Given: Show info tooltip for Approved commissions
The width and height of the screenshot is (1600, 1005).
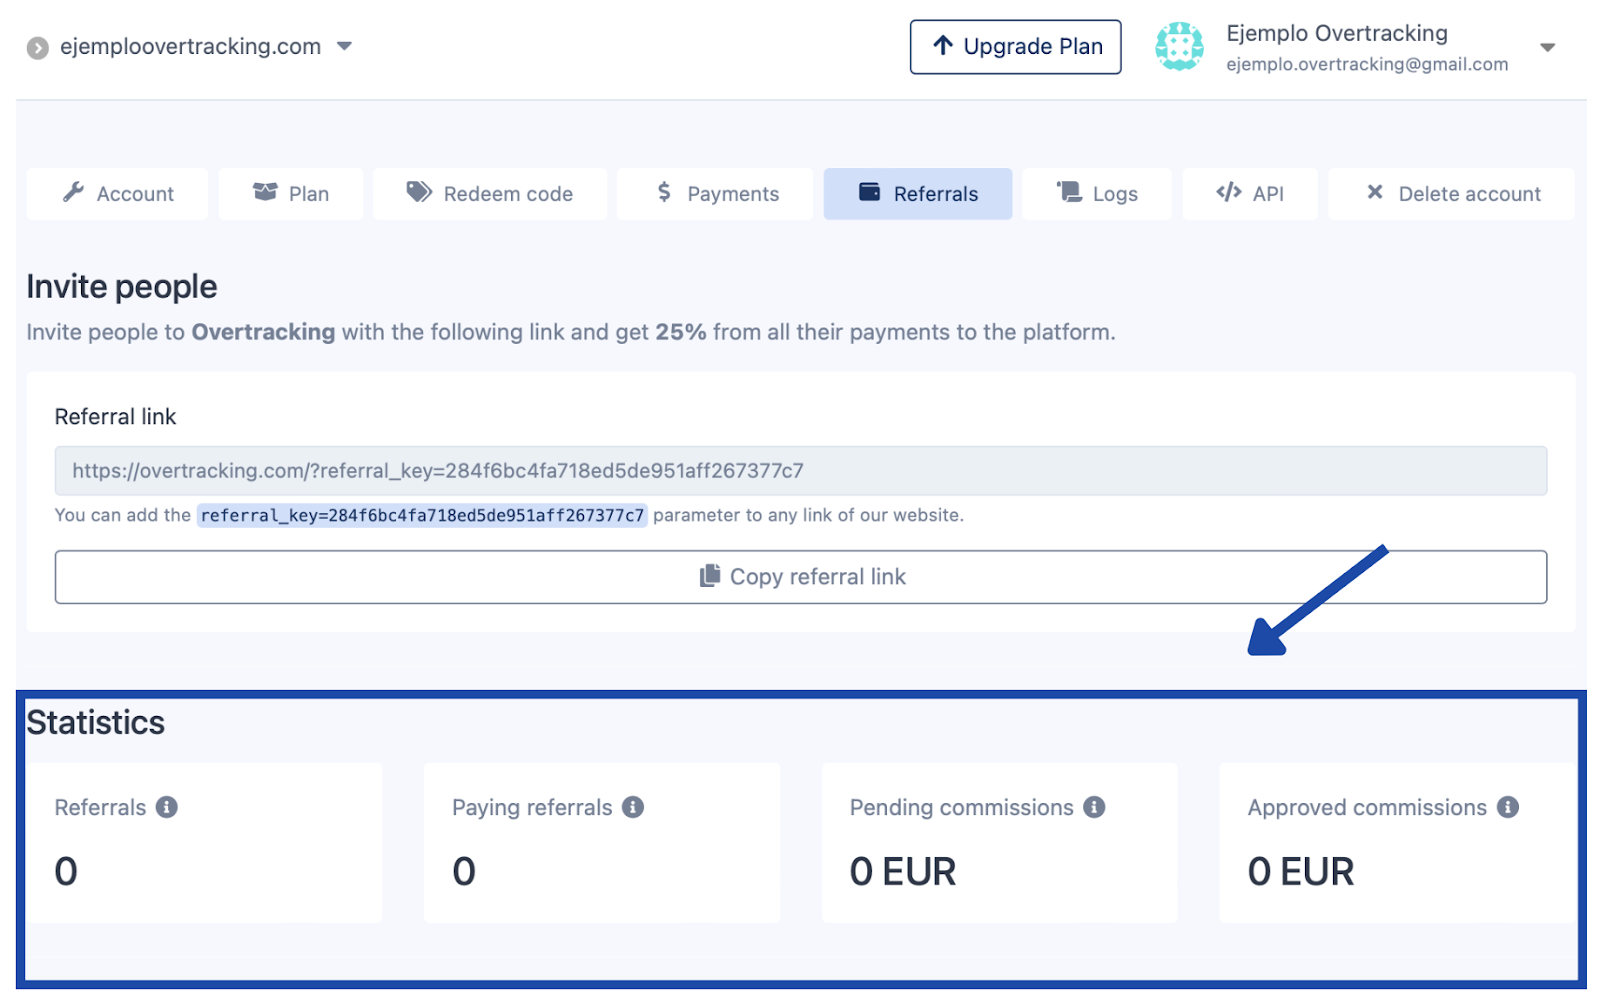Looking at the screenshot, I should [1508, 807].
